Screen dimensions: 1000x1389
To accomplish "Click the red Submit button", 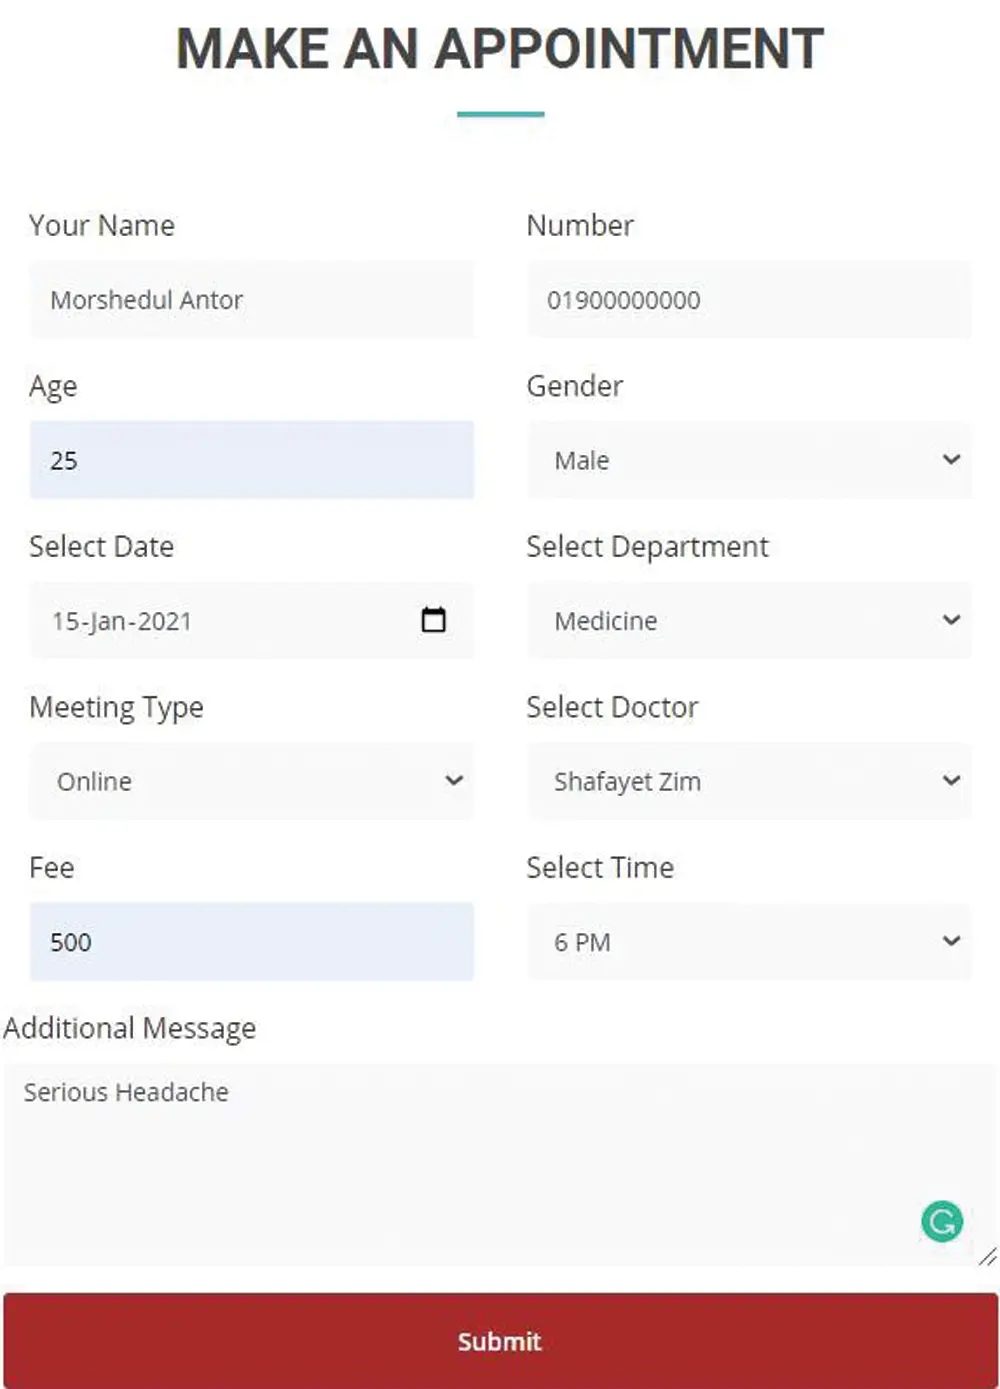I will tap(500, 1341).
